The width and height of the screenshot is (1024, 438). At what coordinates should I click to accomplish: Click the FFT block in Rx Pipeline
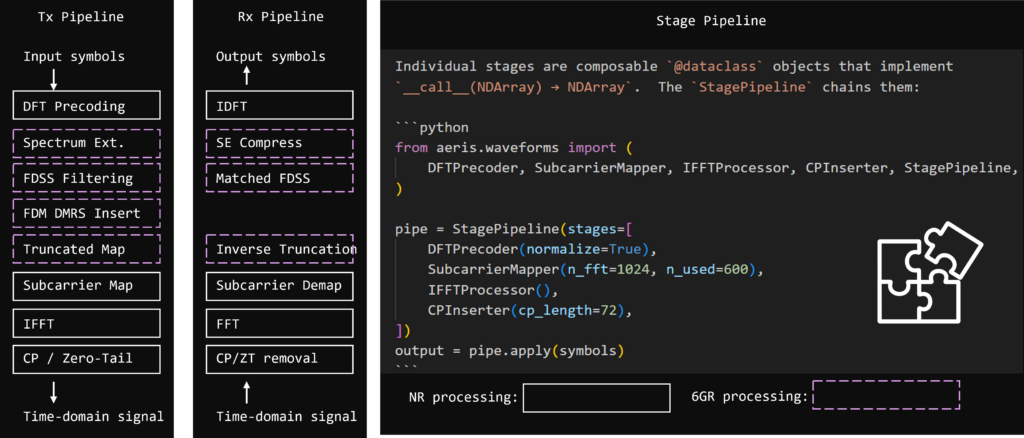coord(280,322)
